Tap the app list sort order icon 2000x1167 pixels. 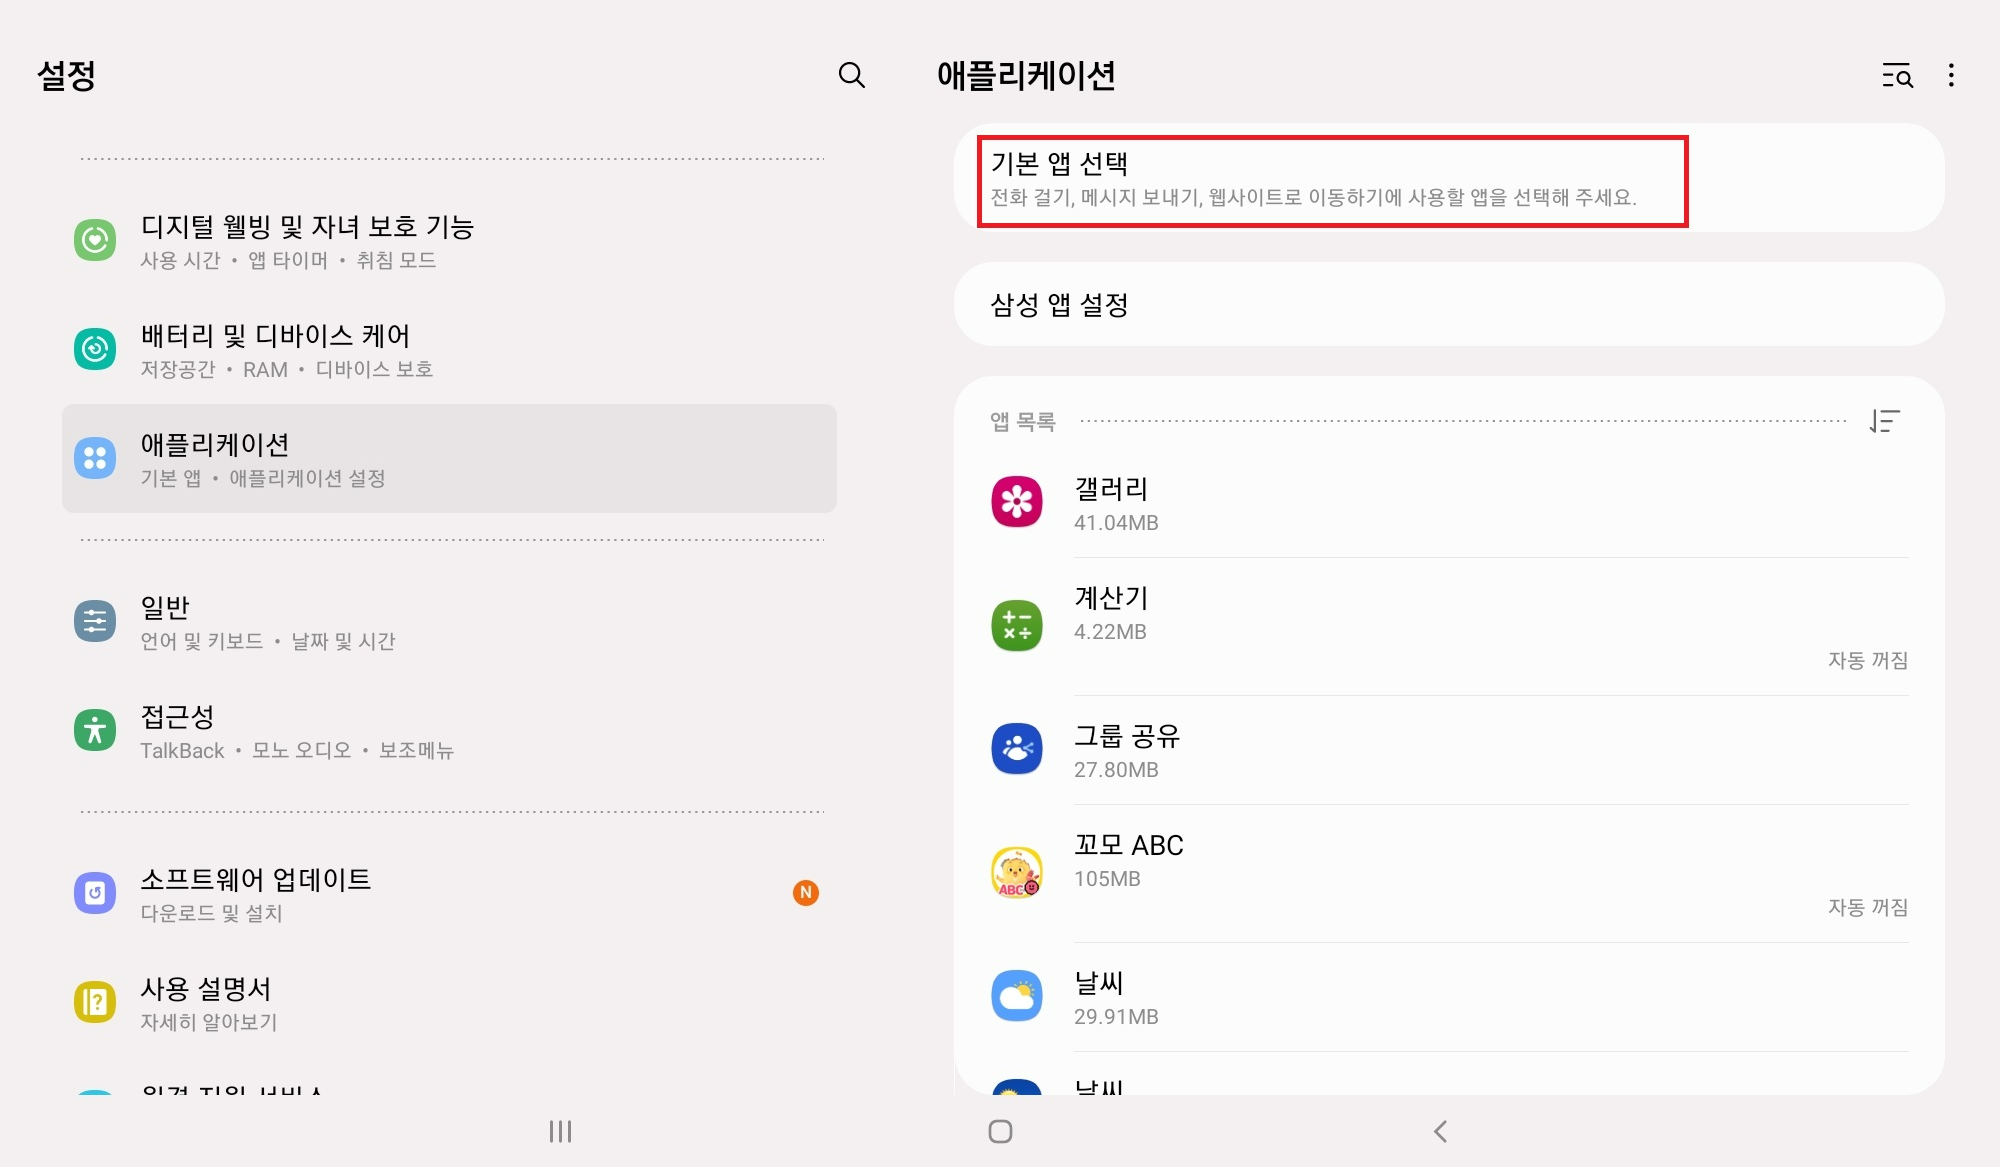(1884, 422)
